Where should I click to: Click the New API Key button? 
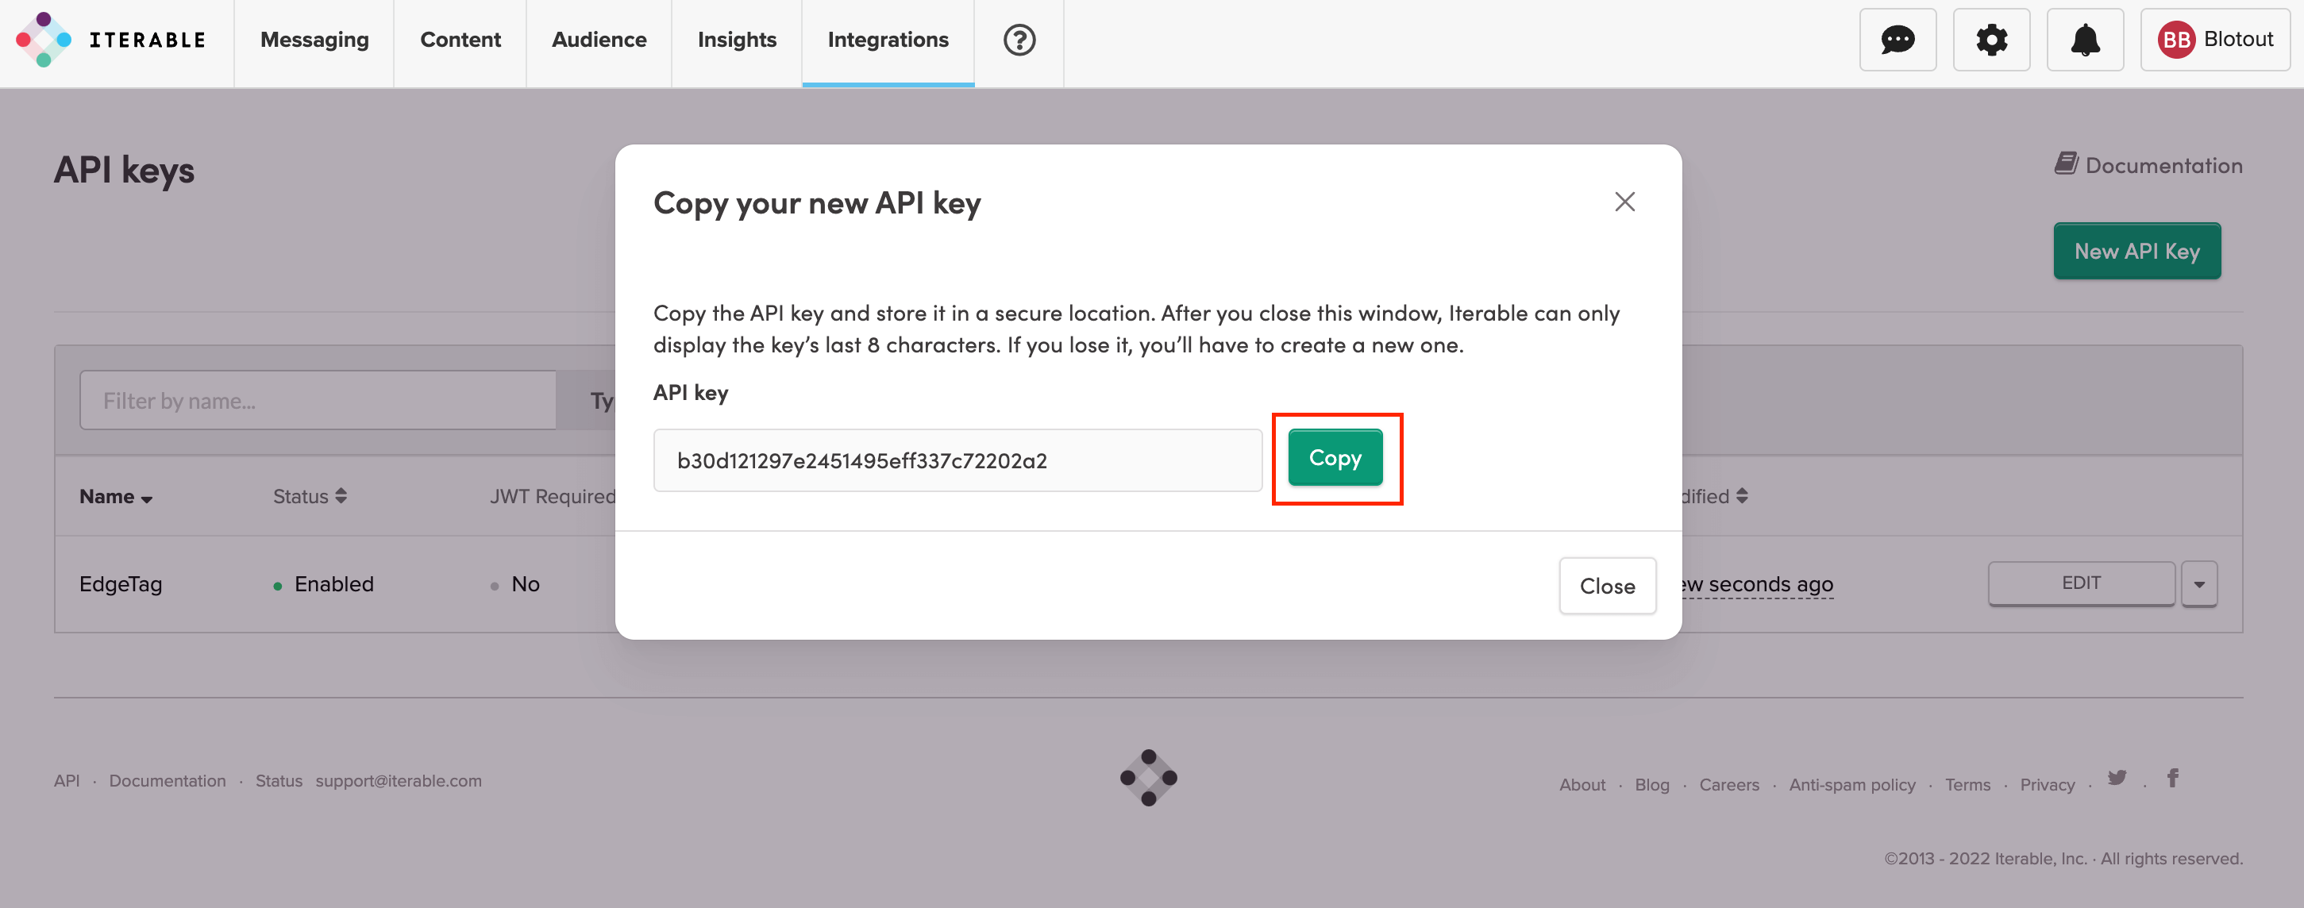(x=2137, y=251)
